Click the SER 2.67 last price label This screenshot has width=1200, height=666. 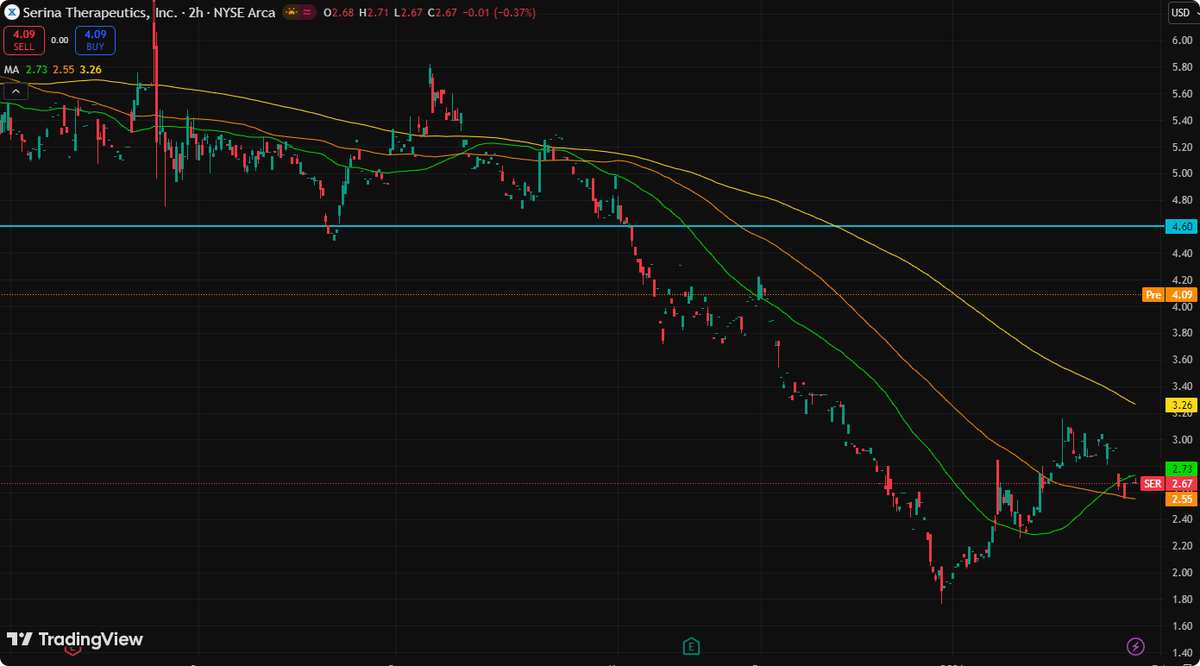(x=1169, y=484)
